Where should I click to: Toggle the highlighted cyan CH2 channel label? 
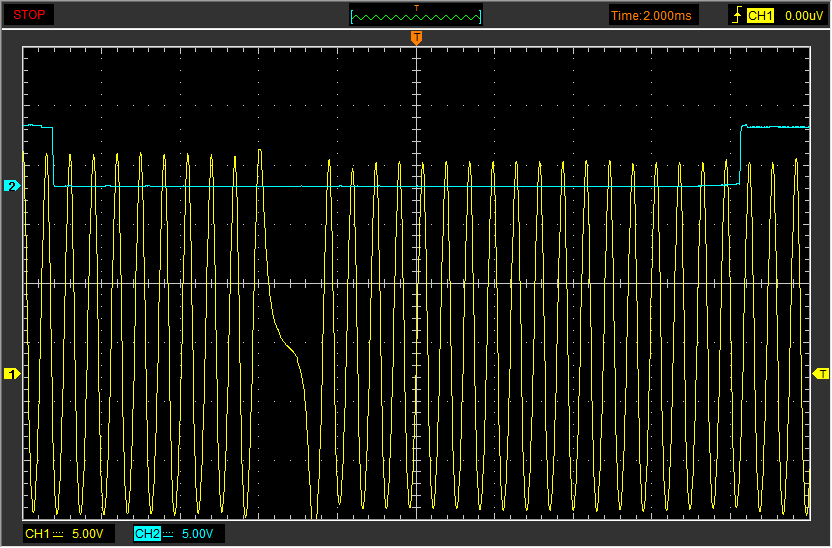point(147,534)
